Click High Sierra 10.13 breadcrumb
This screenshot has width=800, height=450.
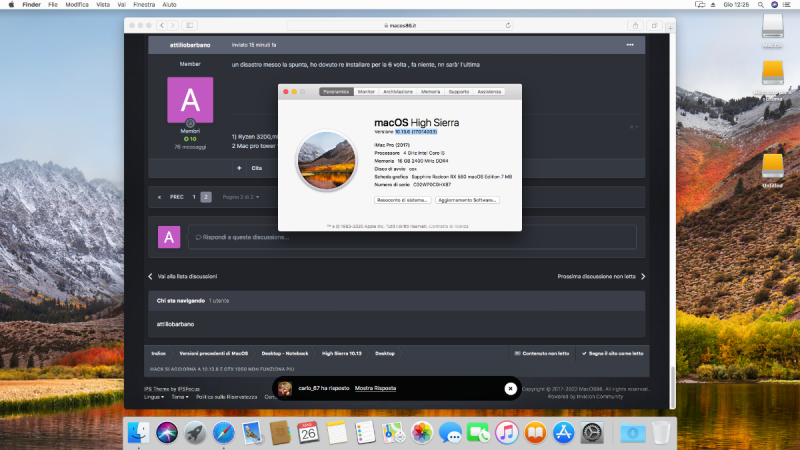pyautogui.click(x=341, y=353)
